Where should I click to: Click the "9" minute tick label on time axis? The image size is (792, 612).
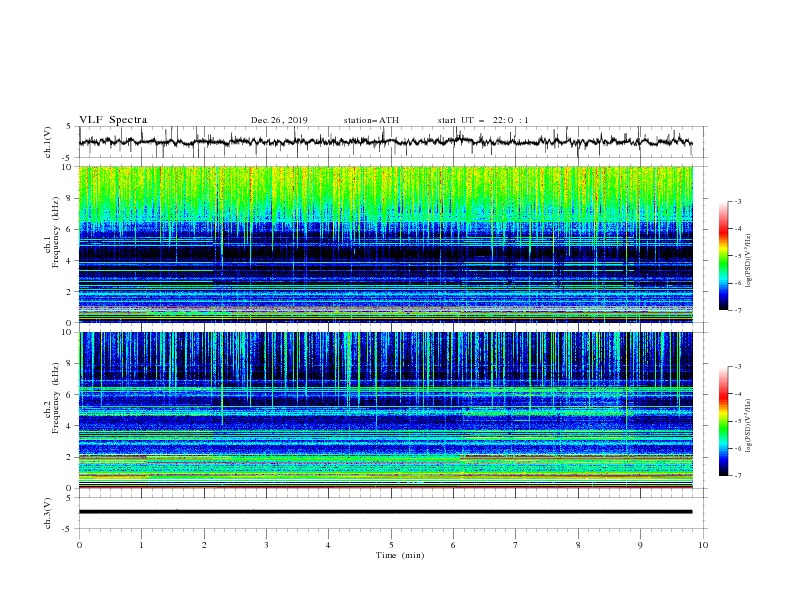pyautogui.click(x=640, y=545)
